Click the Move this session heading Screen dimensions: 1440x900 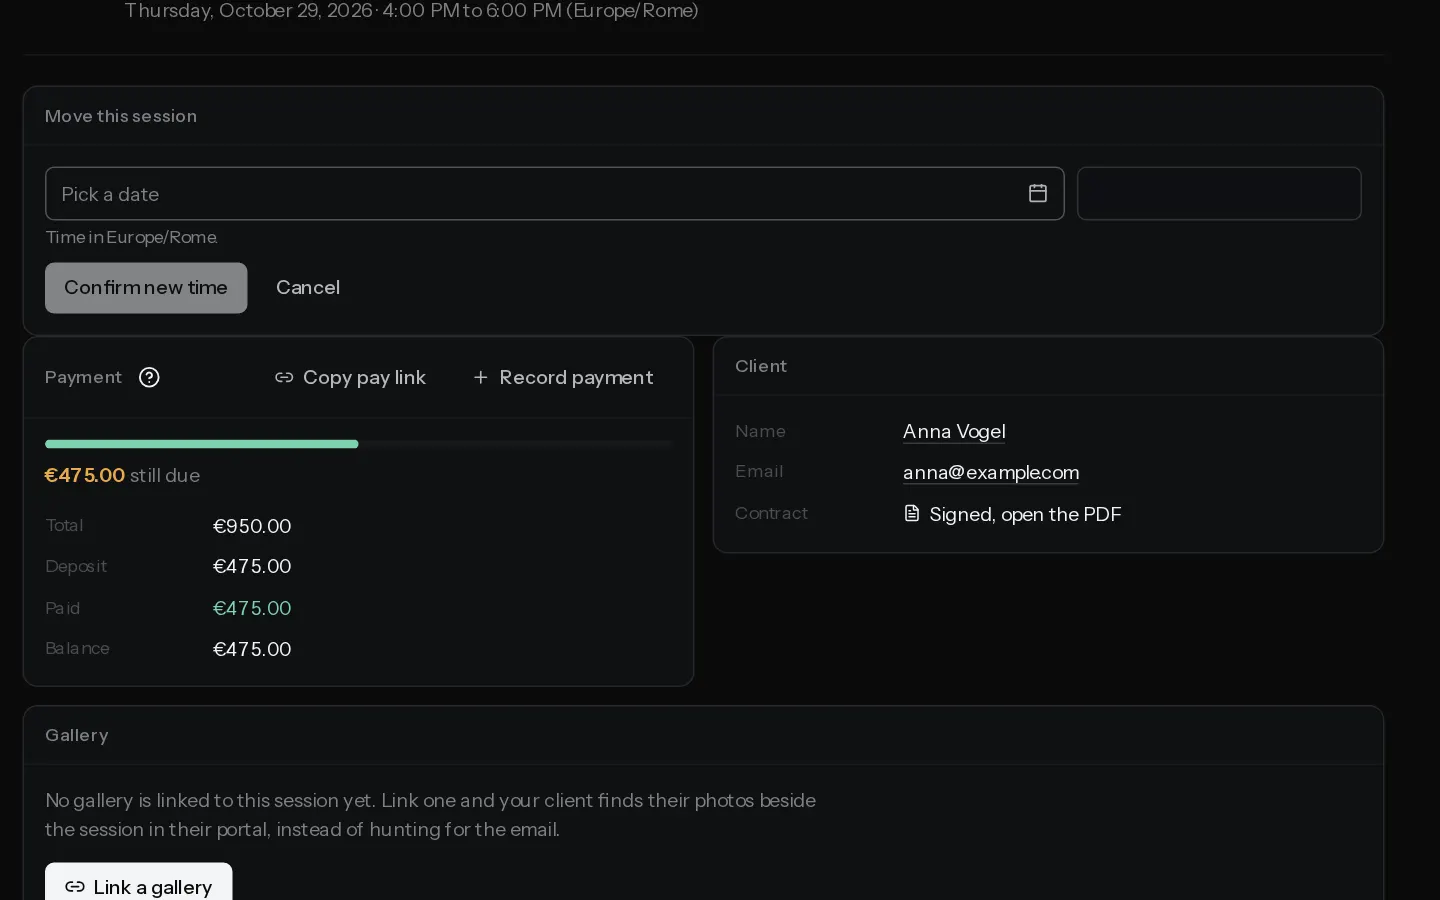click(x=121, y=116)
